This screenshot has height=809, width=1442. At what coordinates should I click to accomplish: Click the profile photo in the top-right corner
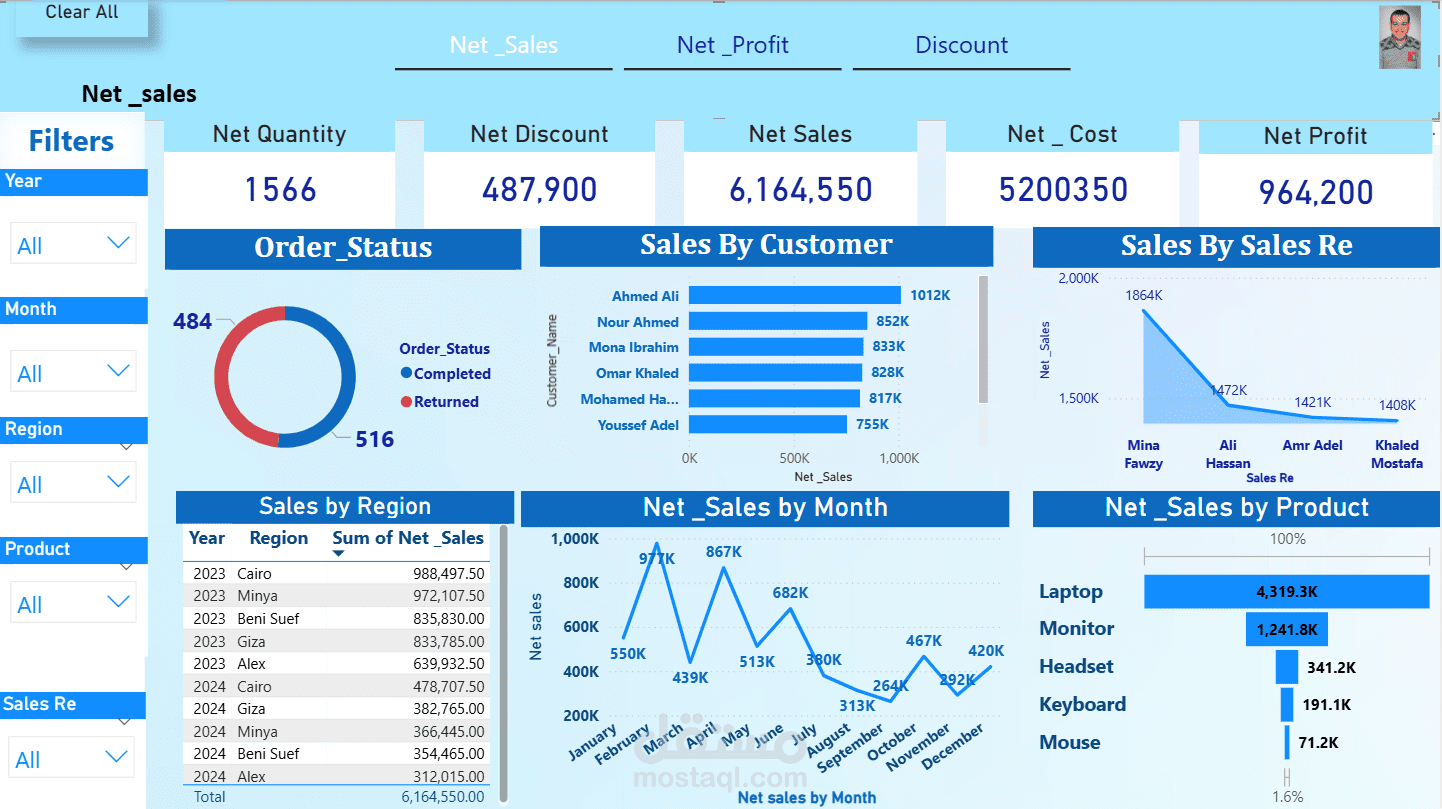coord(1400,38)
